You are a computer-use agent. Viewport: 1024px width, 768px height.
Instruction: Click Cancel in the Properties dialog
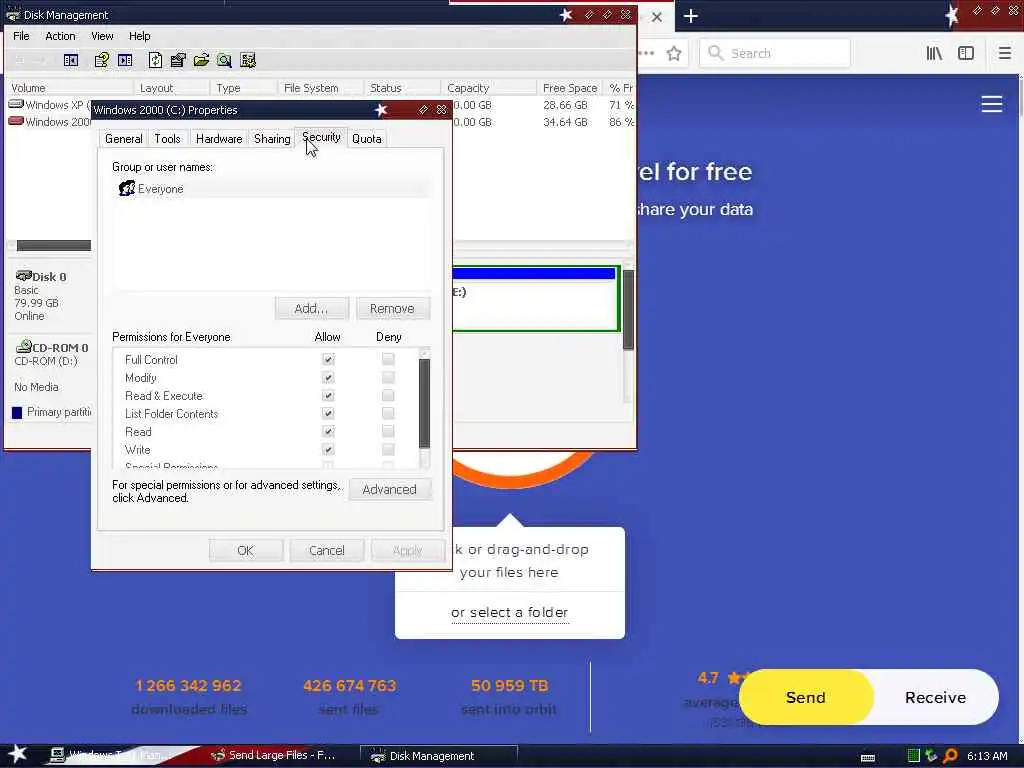pos(327,550)
